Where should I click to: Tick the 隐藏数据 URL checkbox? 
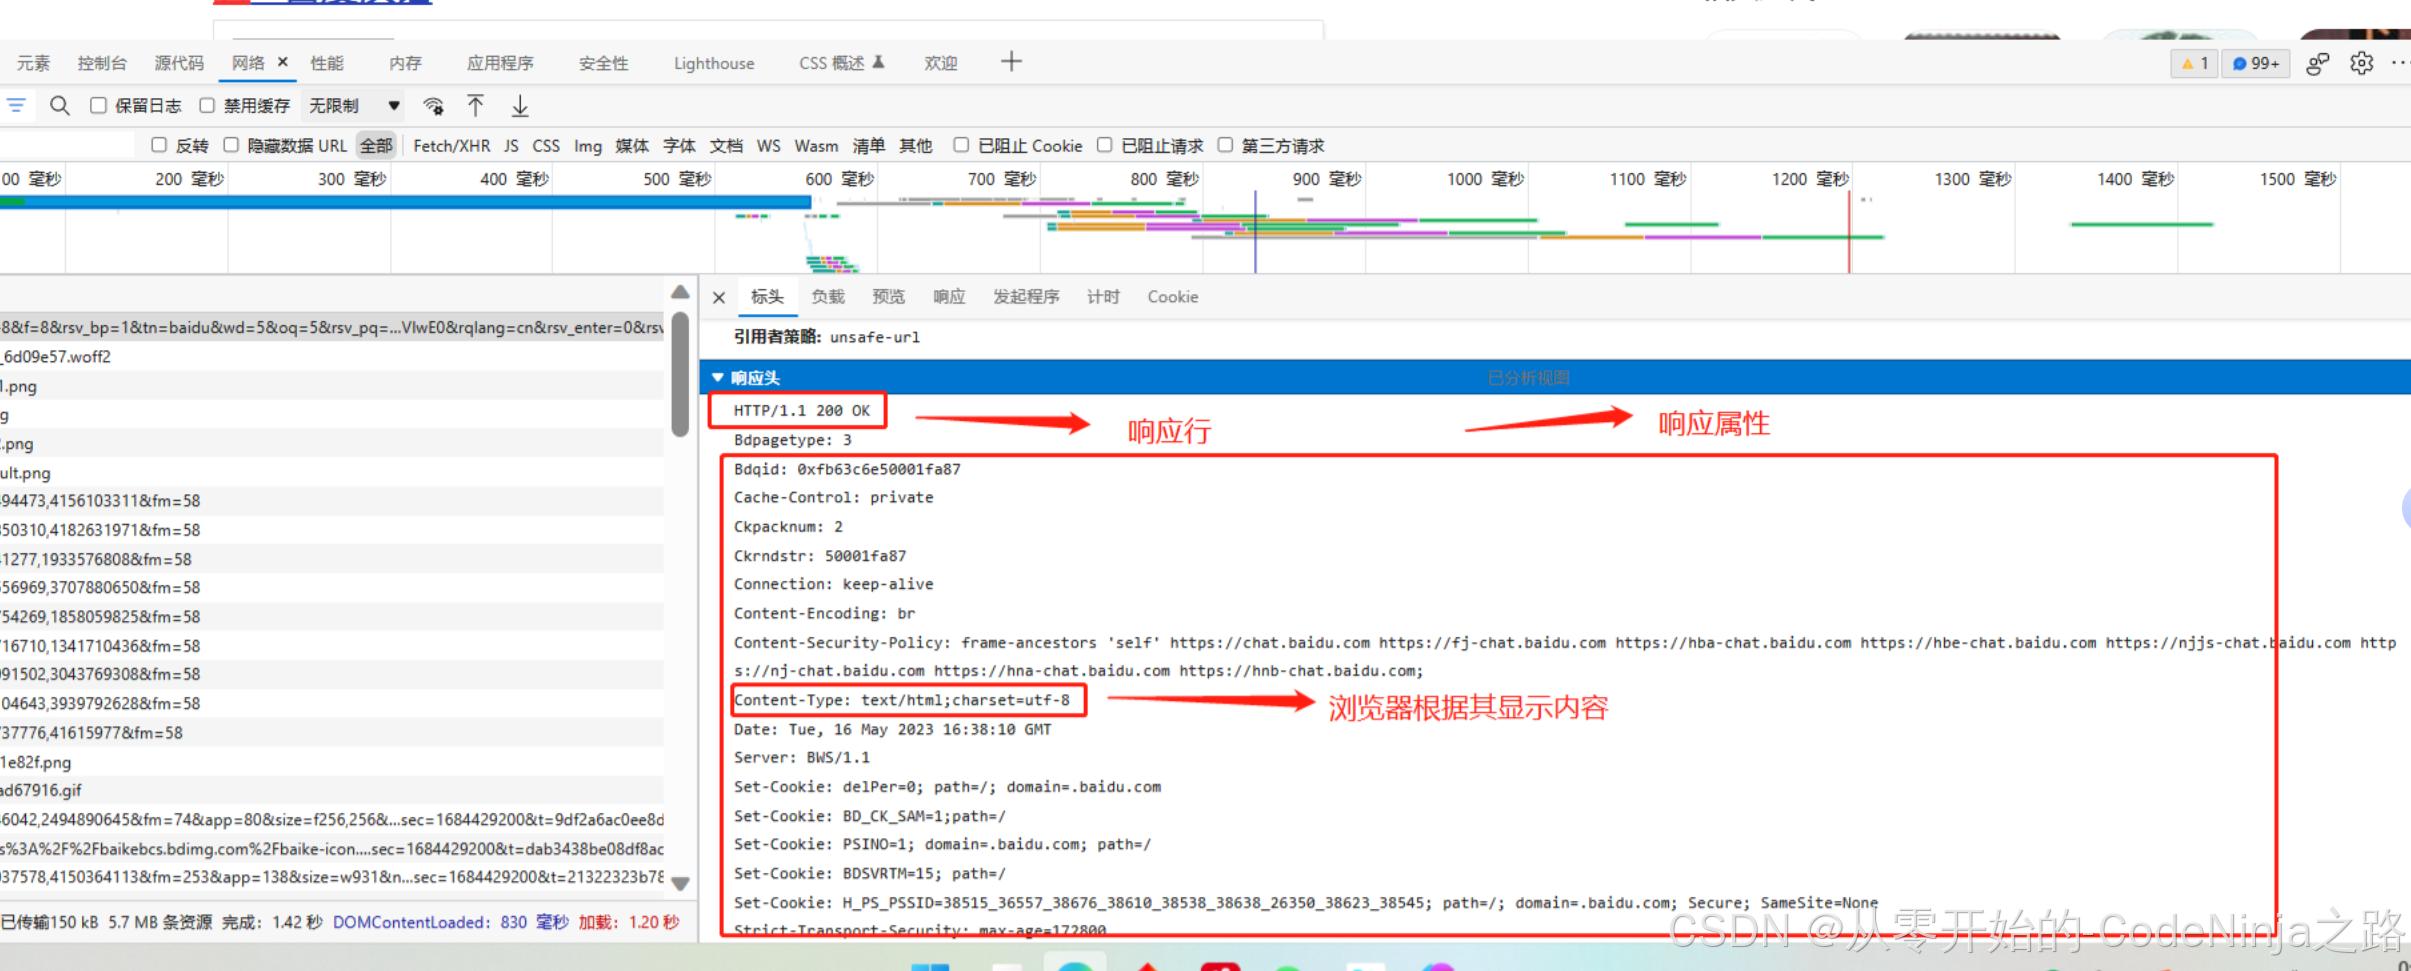click(231, 145)
